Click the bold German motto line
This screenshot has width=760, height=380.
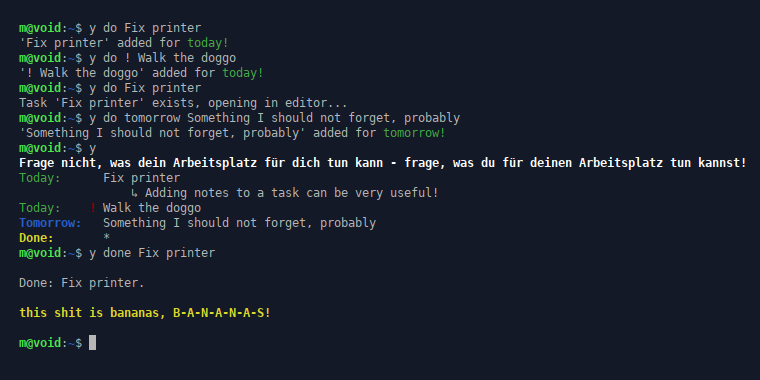[383, 163]
